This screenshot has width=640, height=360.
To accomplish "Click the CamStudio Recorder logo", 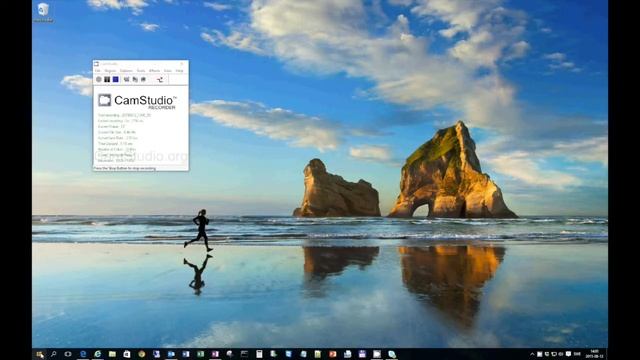I will (137, 101).
